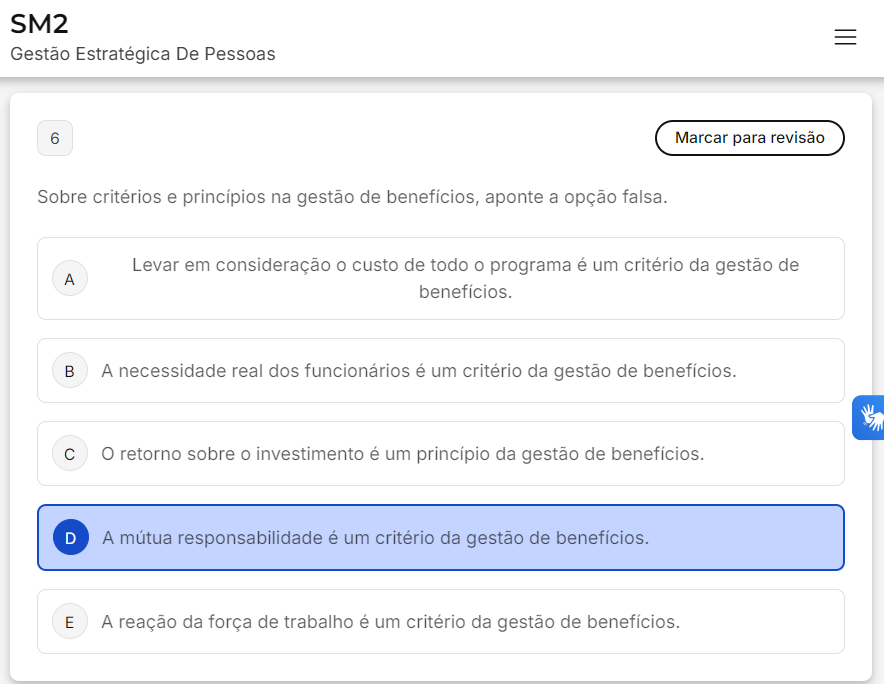The height and width of the screenshot is (684, 884).
Task: Click the question prompt text
Action: pyautogui.click(x=352, y=197)
